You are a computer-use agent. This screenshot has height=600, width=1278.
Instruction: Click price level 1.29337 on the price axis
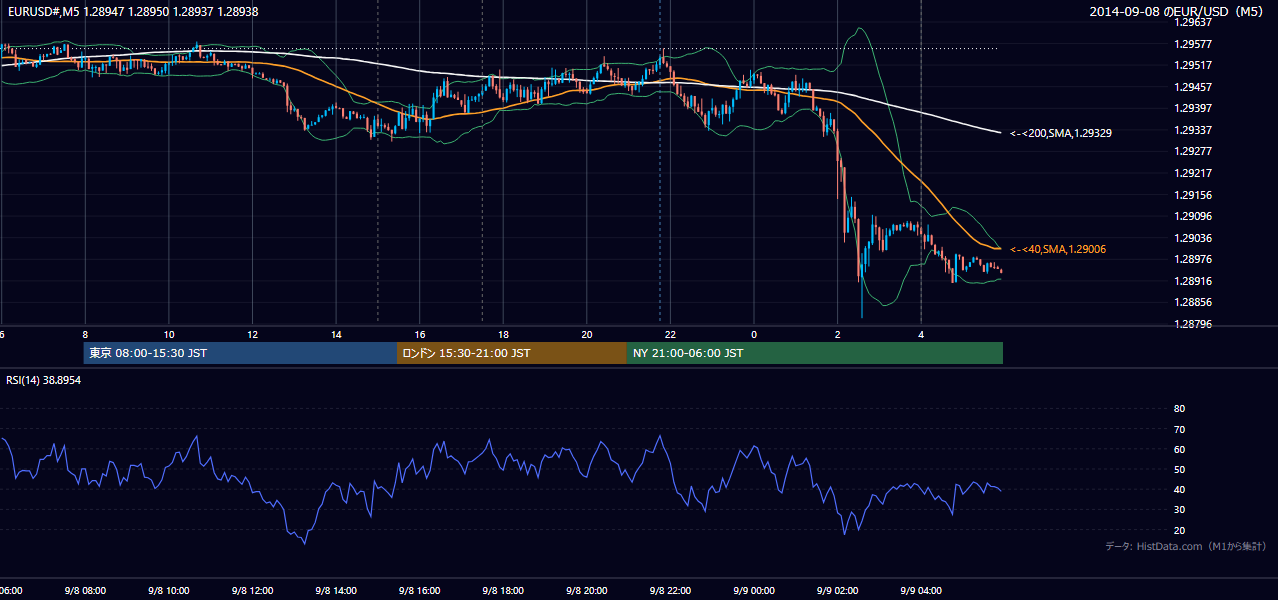pos(1192,130)
